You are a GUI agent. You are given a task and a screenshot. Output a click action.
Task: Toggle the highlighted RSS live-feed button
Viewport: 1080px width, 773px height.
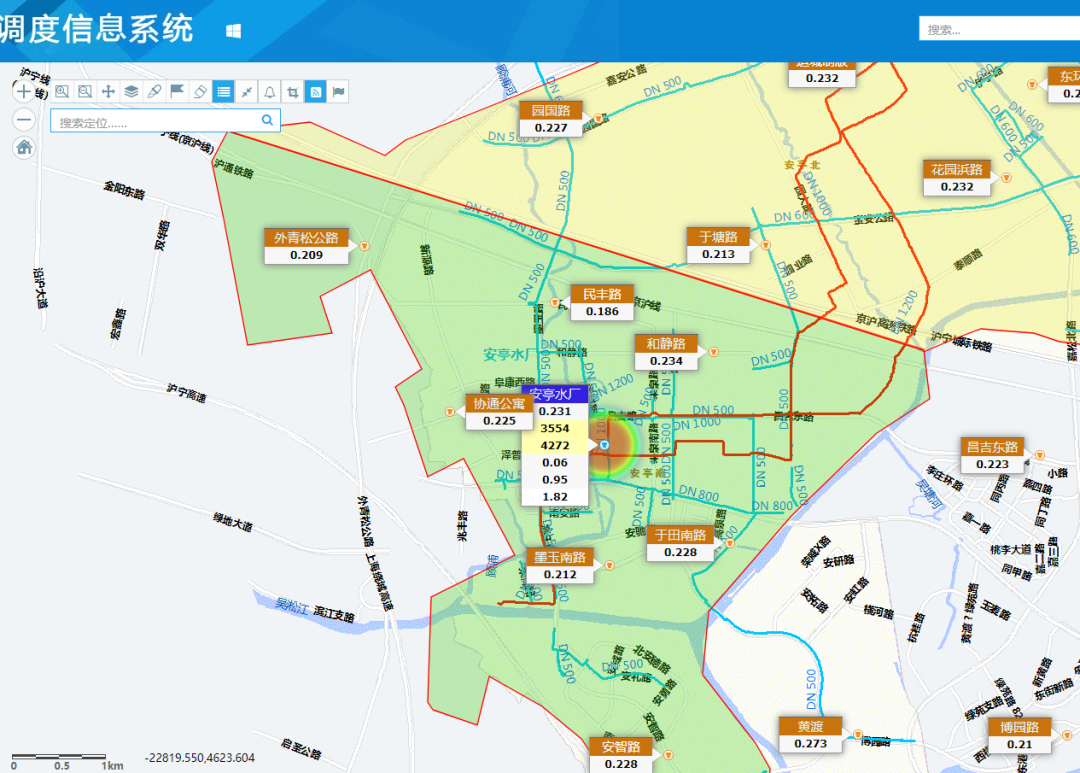[315, 91]
